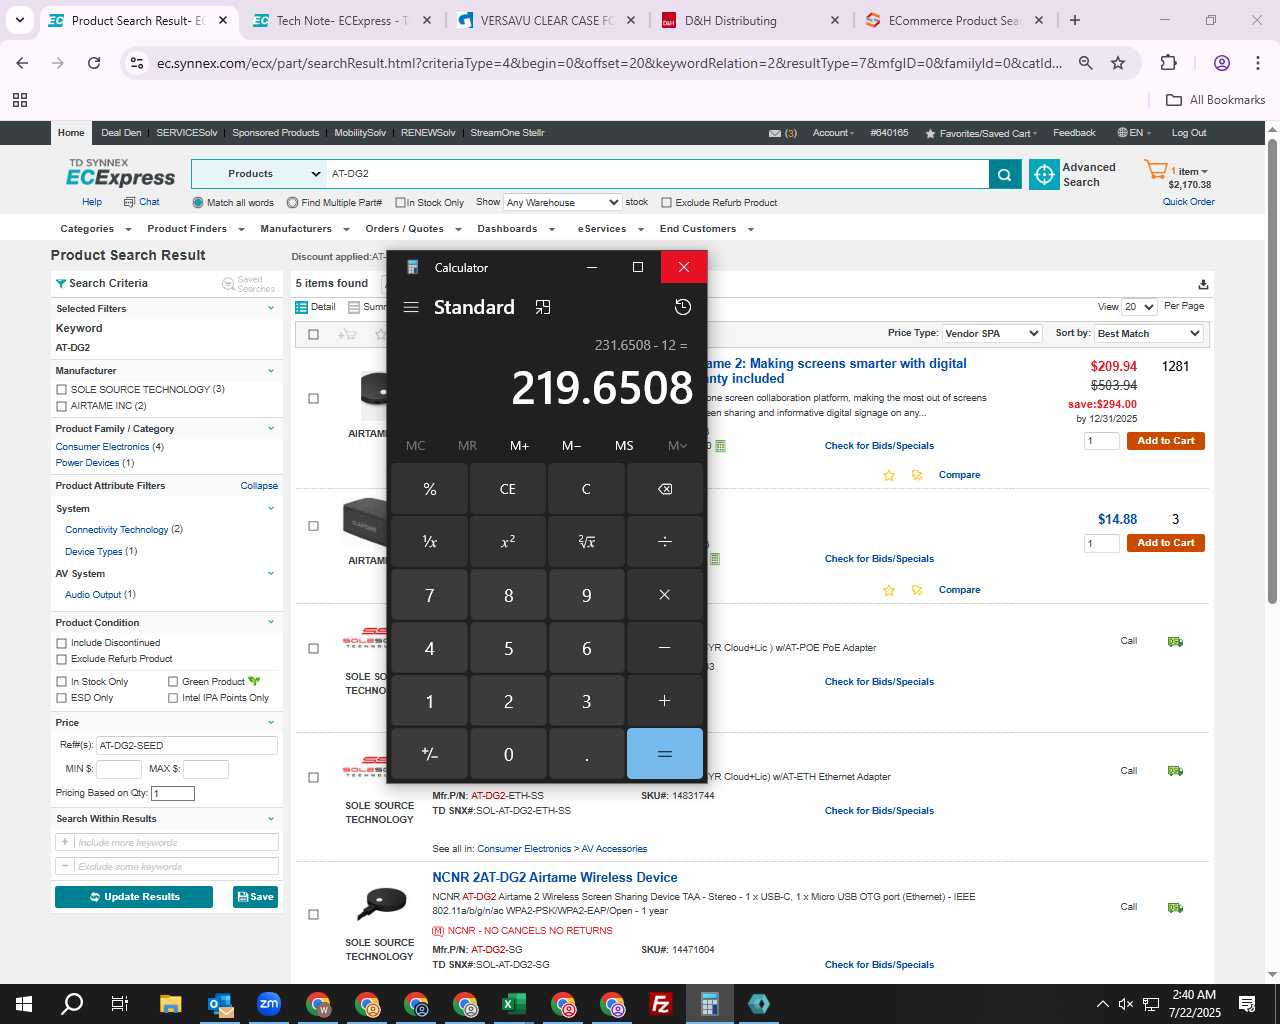Check the ESD Only option

pos(62,698)
